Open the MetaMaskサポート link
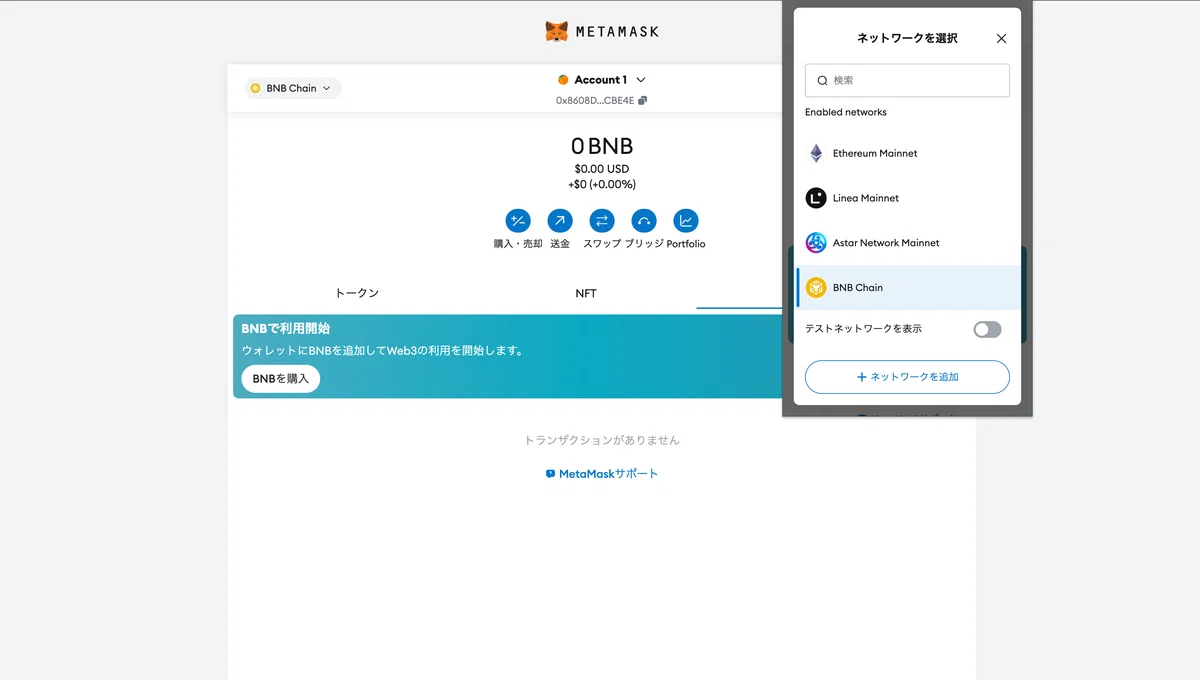The height and width of the screenshot is (680, 1200). (602, 474)
